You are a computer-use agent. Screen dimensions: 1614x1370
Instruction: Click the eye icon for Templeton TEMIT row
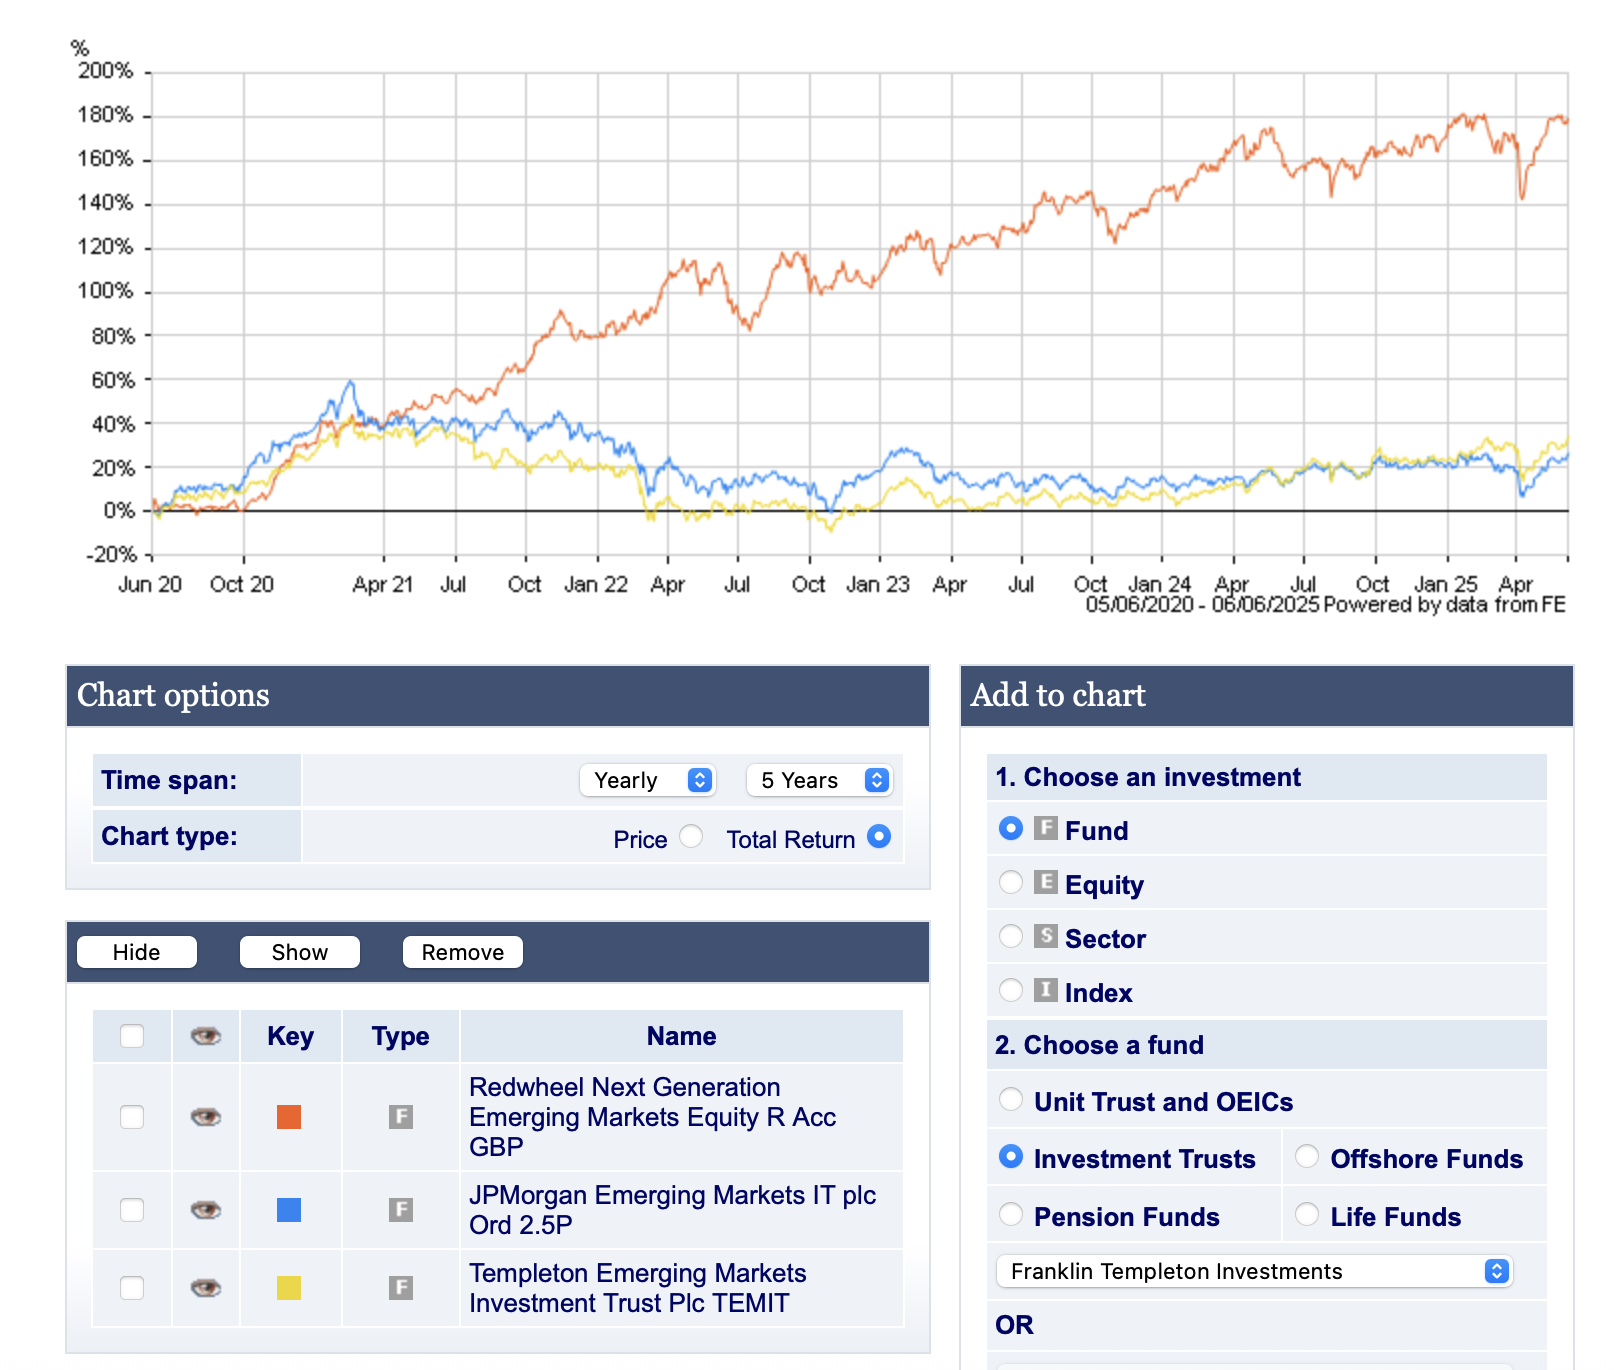coord(206,1288)
